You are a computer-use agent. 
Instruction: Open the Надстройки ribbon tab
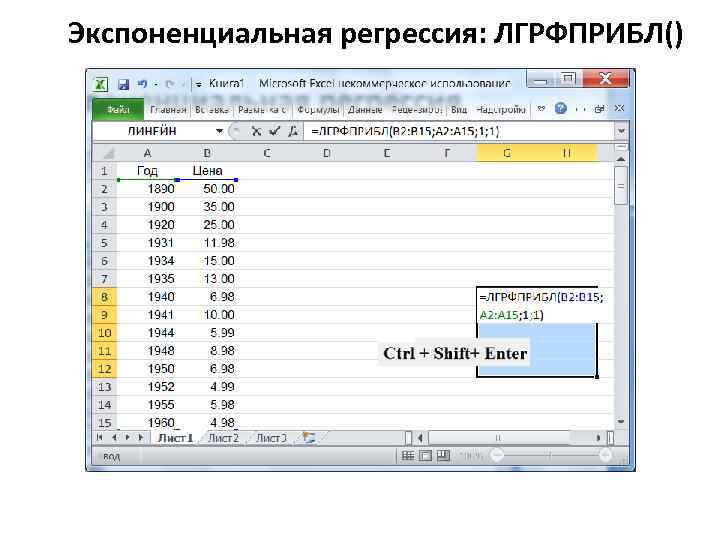click(501, 110)
